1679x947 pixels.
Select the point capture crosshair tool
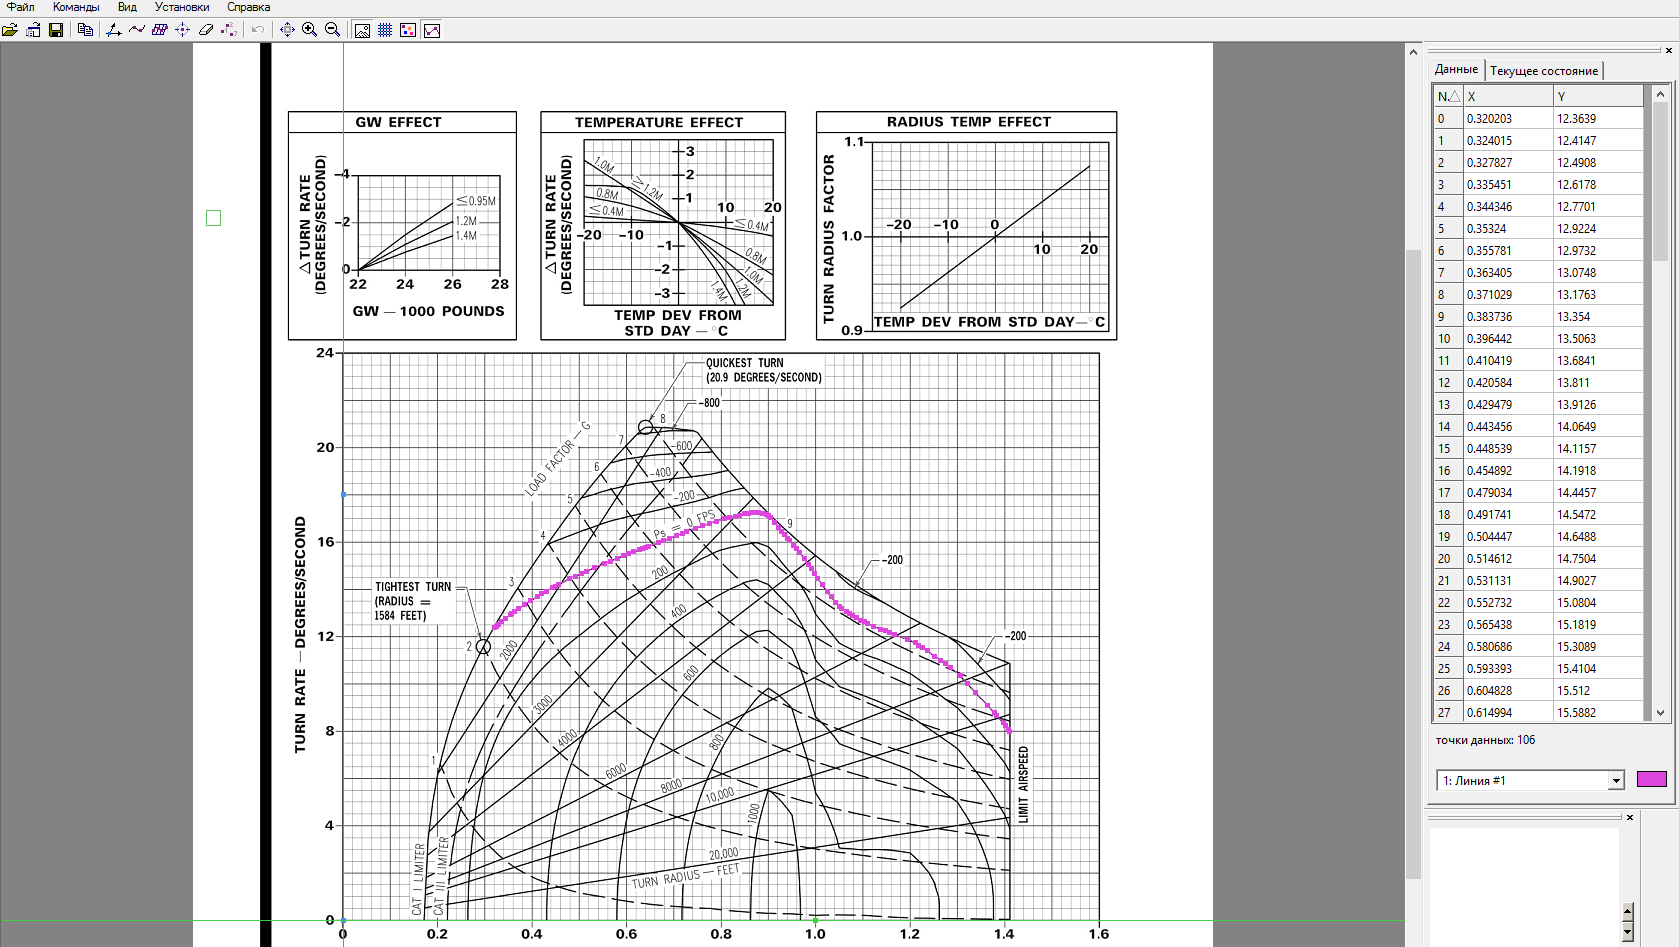tap(182, 30)
